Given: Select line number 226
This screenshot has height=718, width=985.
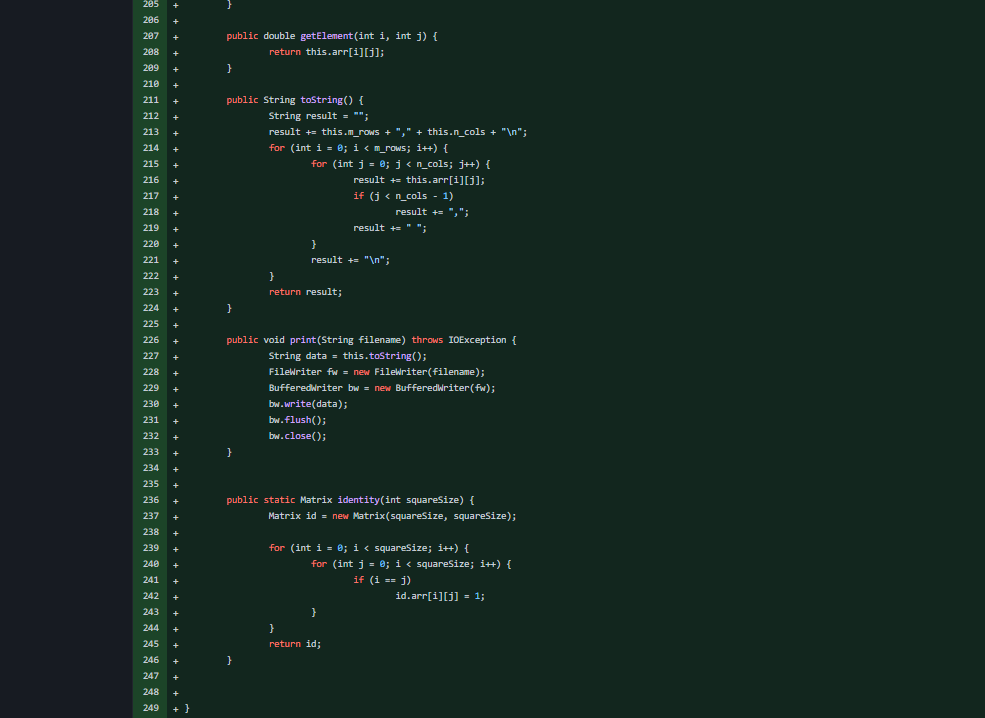Looking at the screenshot, I should (x=151, y=340).
